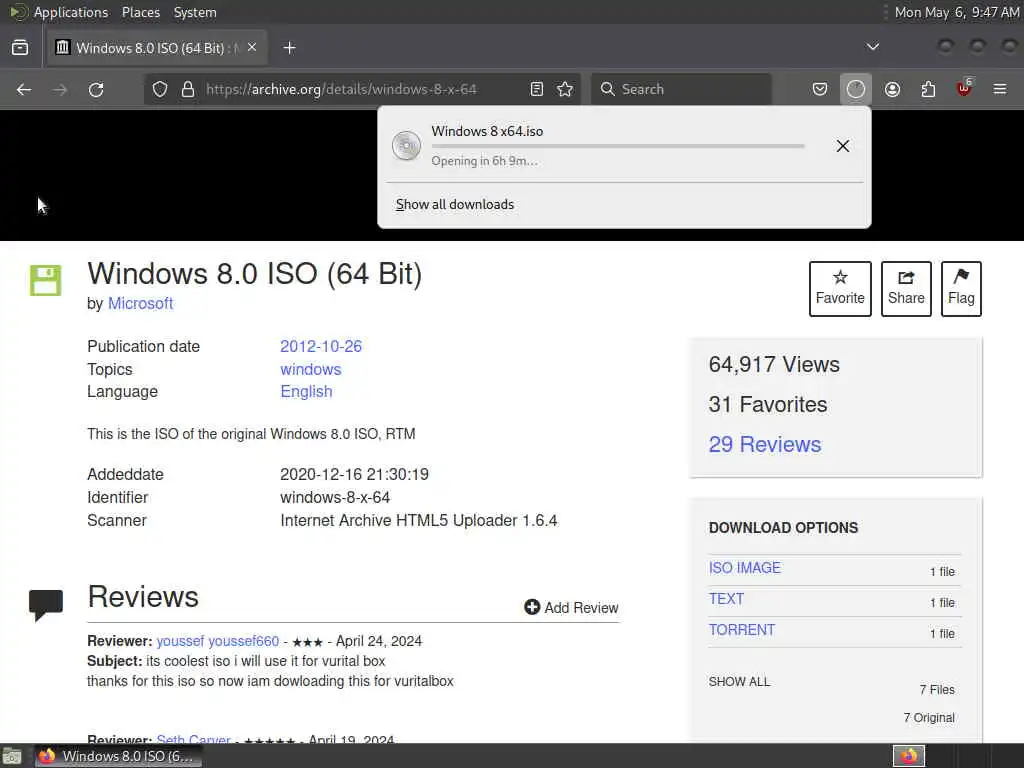Click Add Review
Viewport: 1024px width, 768px height.
[x=571, y=607]
